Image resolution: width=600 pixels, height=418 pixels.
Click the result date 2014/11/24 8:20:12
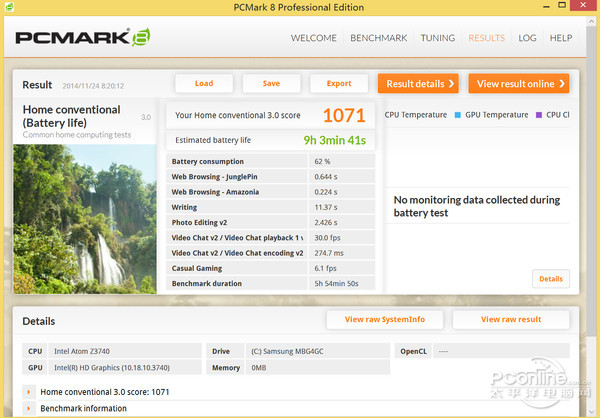pyautogui.click(x=93, y=86)
